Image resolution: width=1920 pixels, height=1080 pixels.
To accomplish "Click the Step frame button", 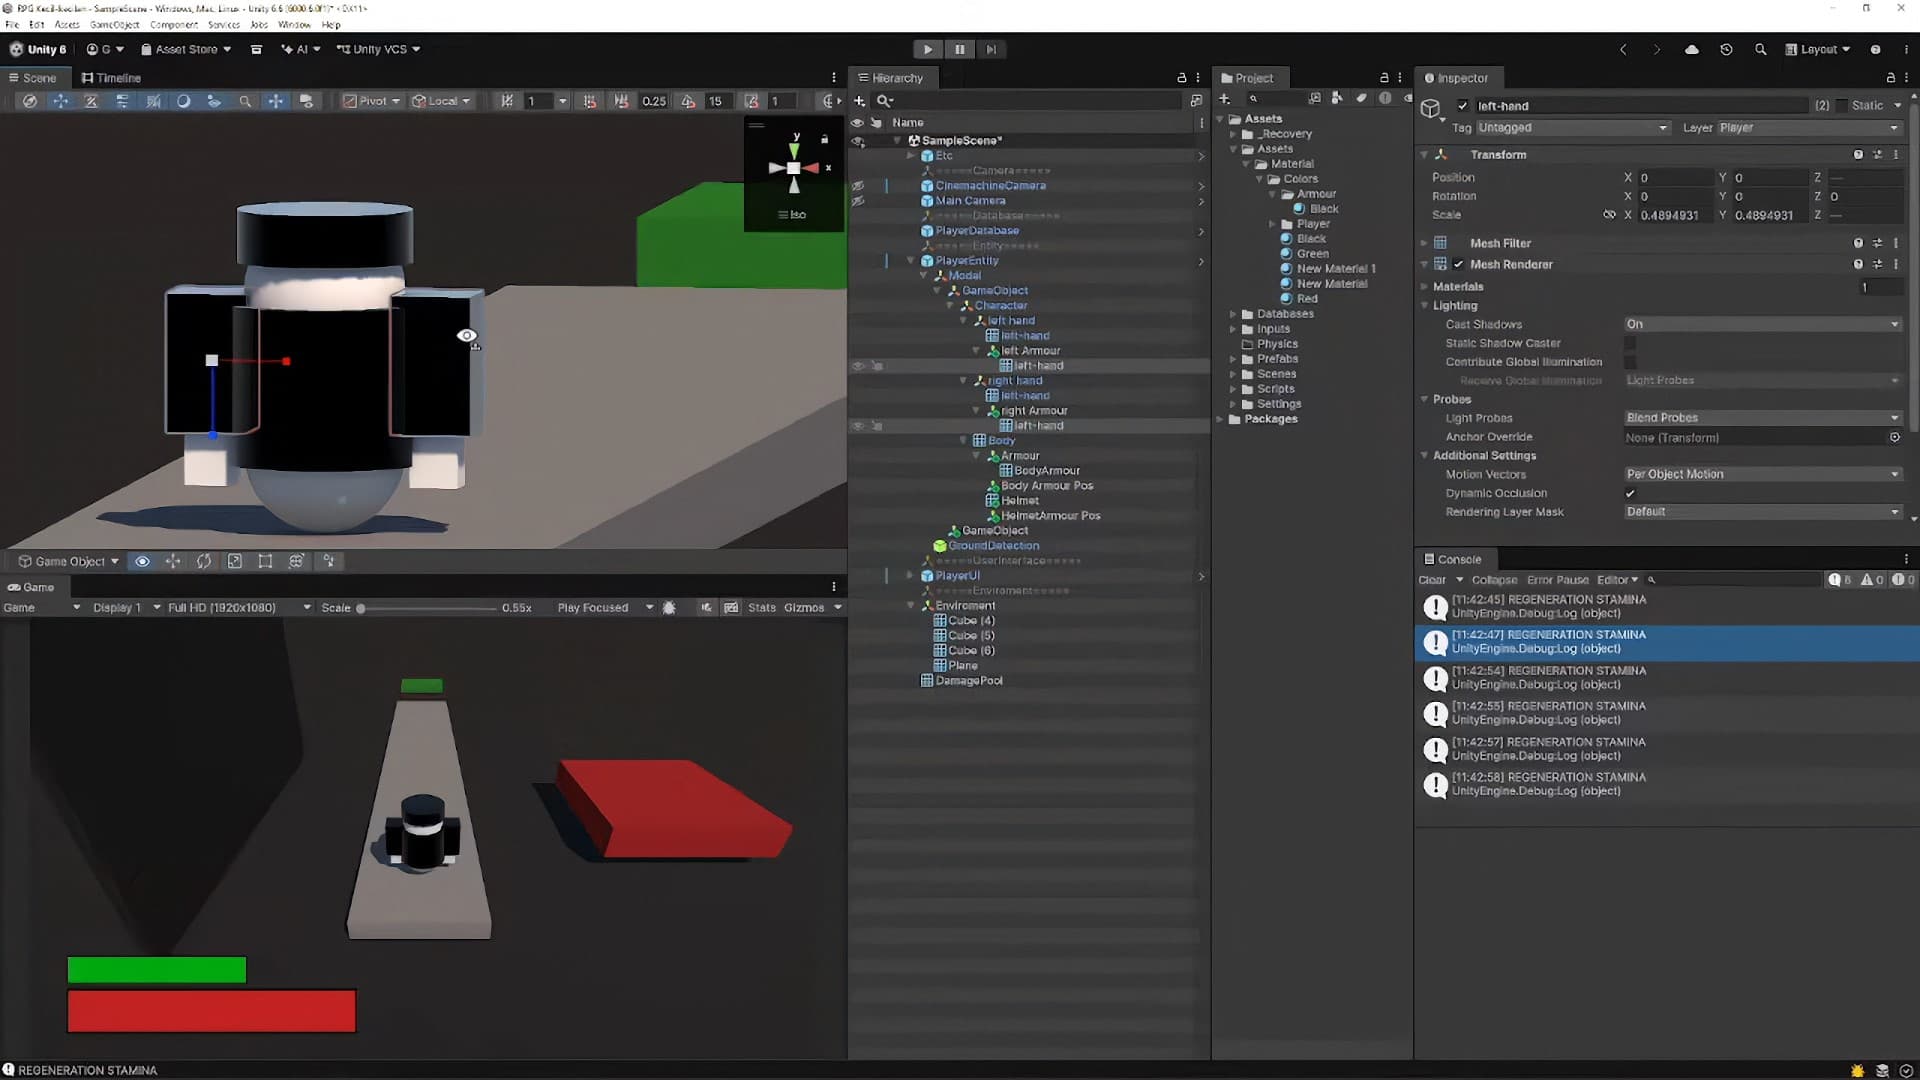I will tap(991, 49).
